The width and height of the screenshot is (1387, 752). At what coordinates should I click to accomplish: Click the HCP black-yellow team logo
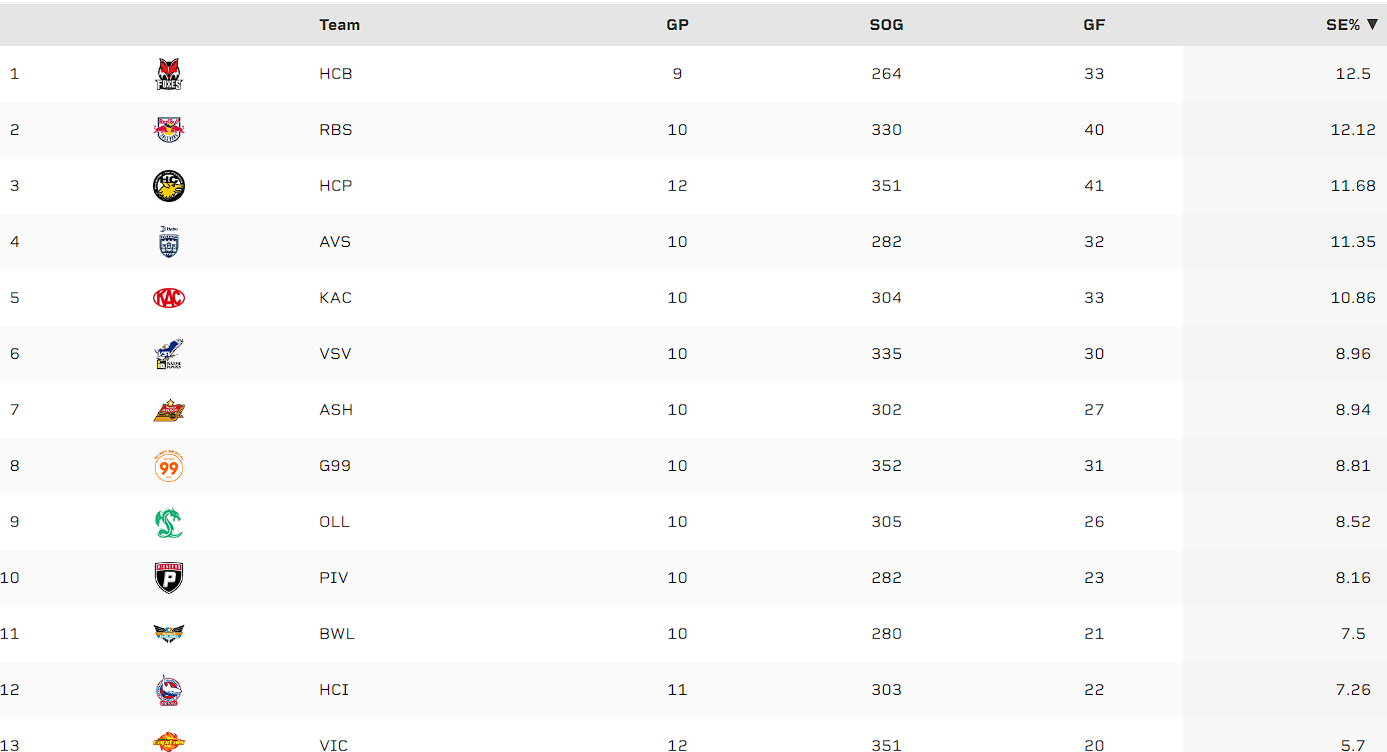tap(169, 186)
